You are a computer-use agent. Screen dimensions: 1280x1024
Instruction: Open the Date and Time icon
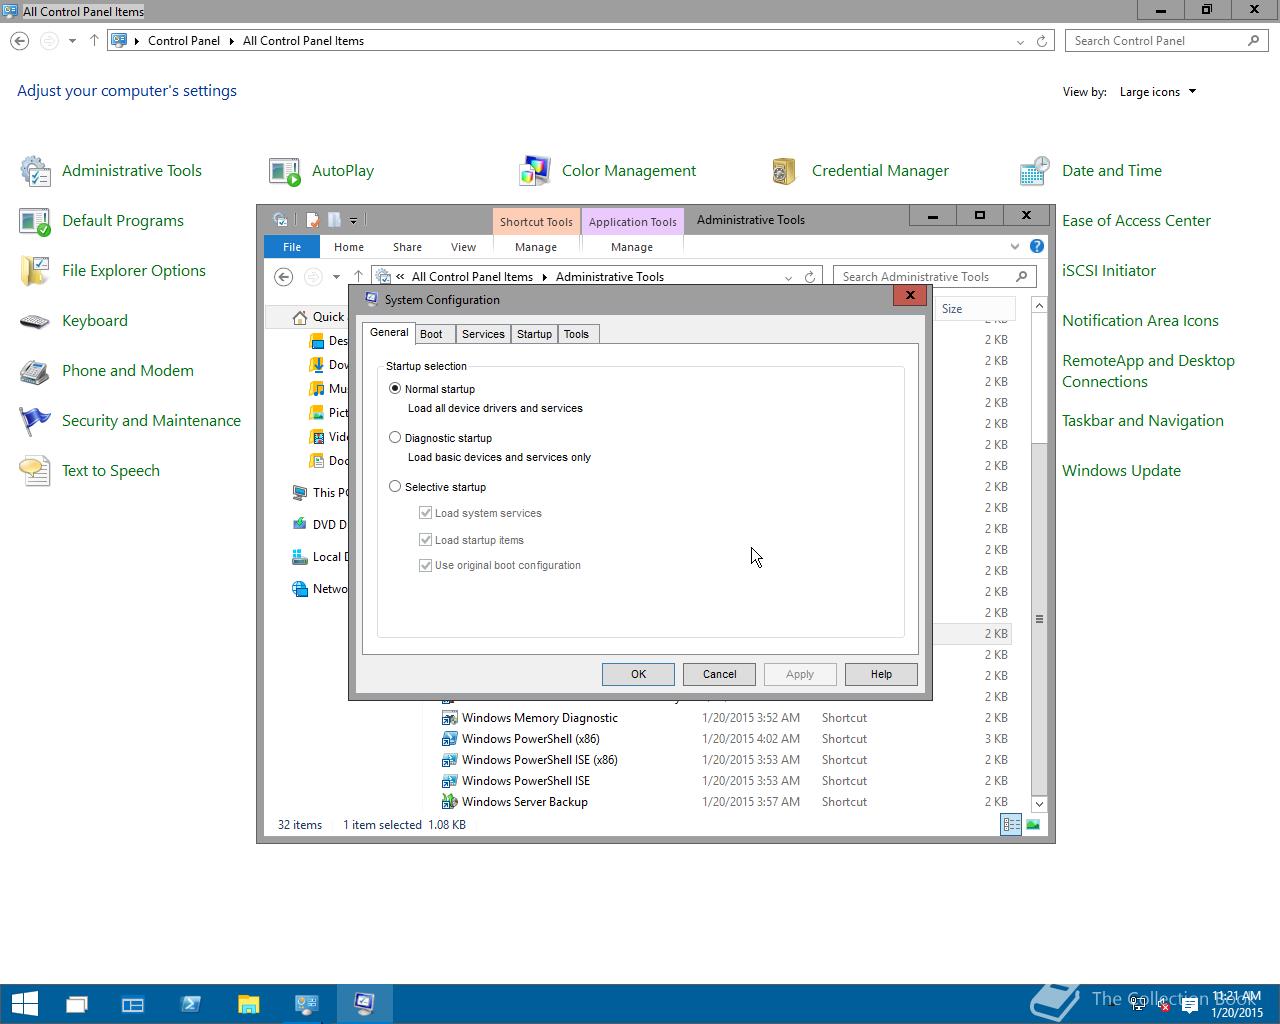(x=1035, y=171)
